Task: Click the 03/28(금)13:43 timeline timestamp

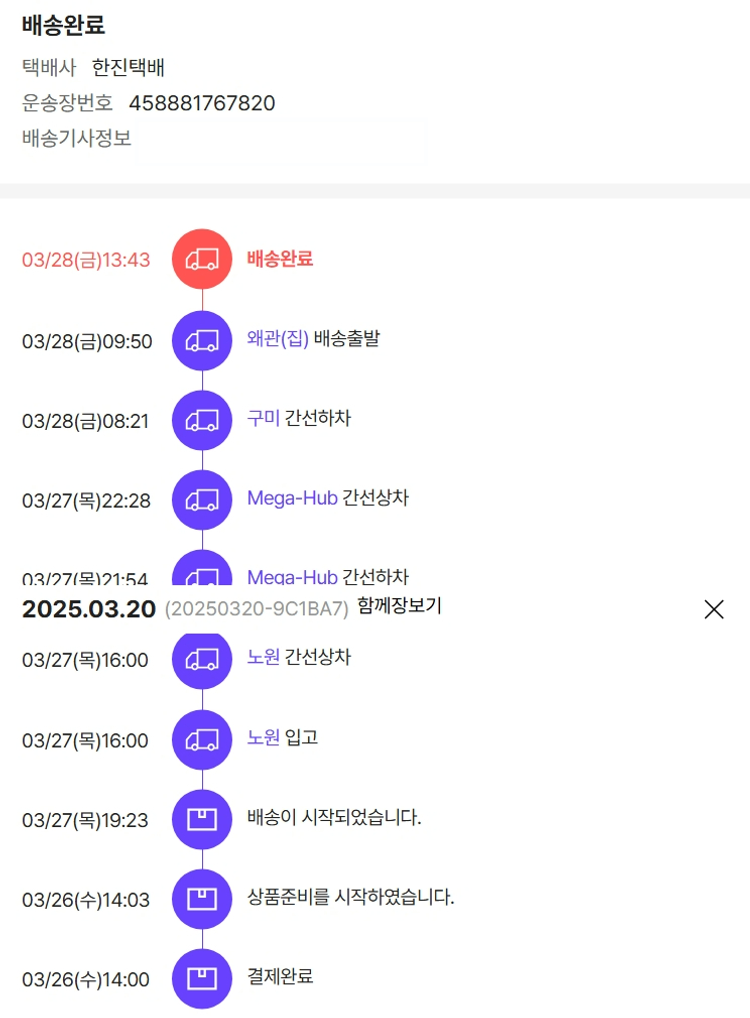Action: (86, 260)
